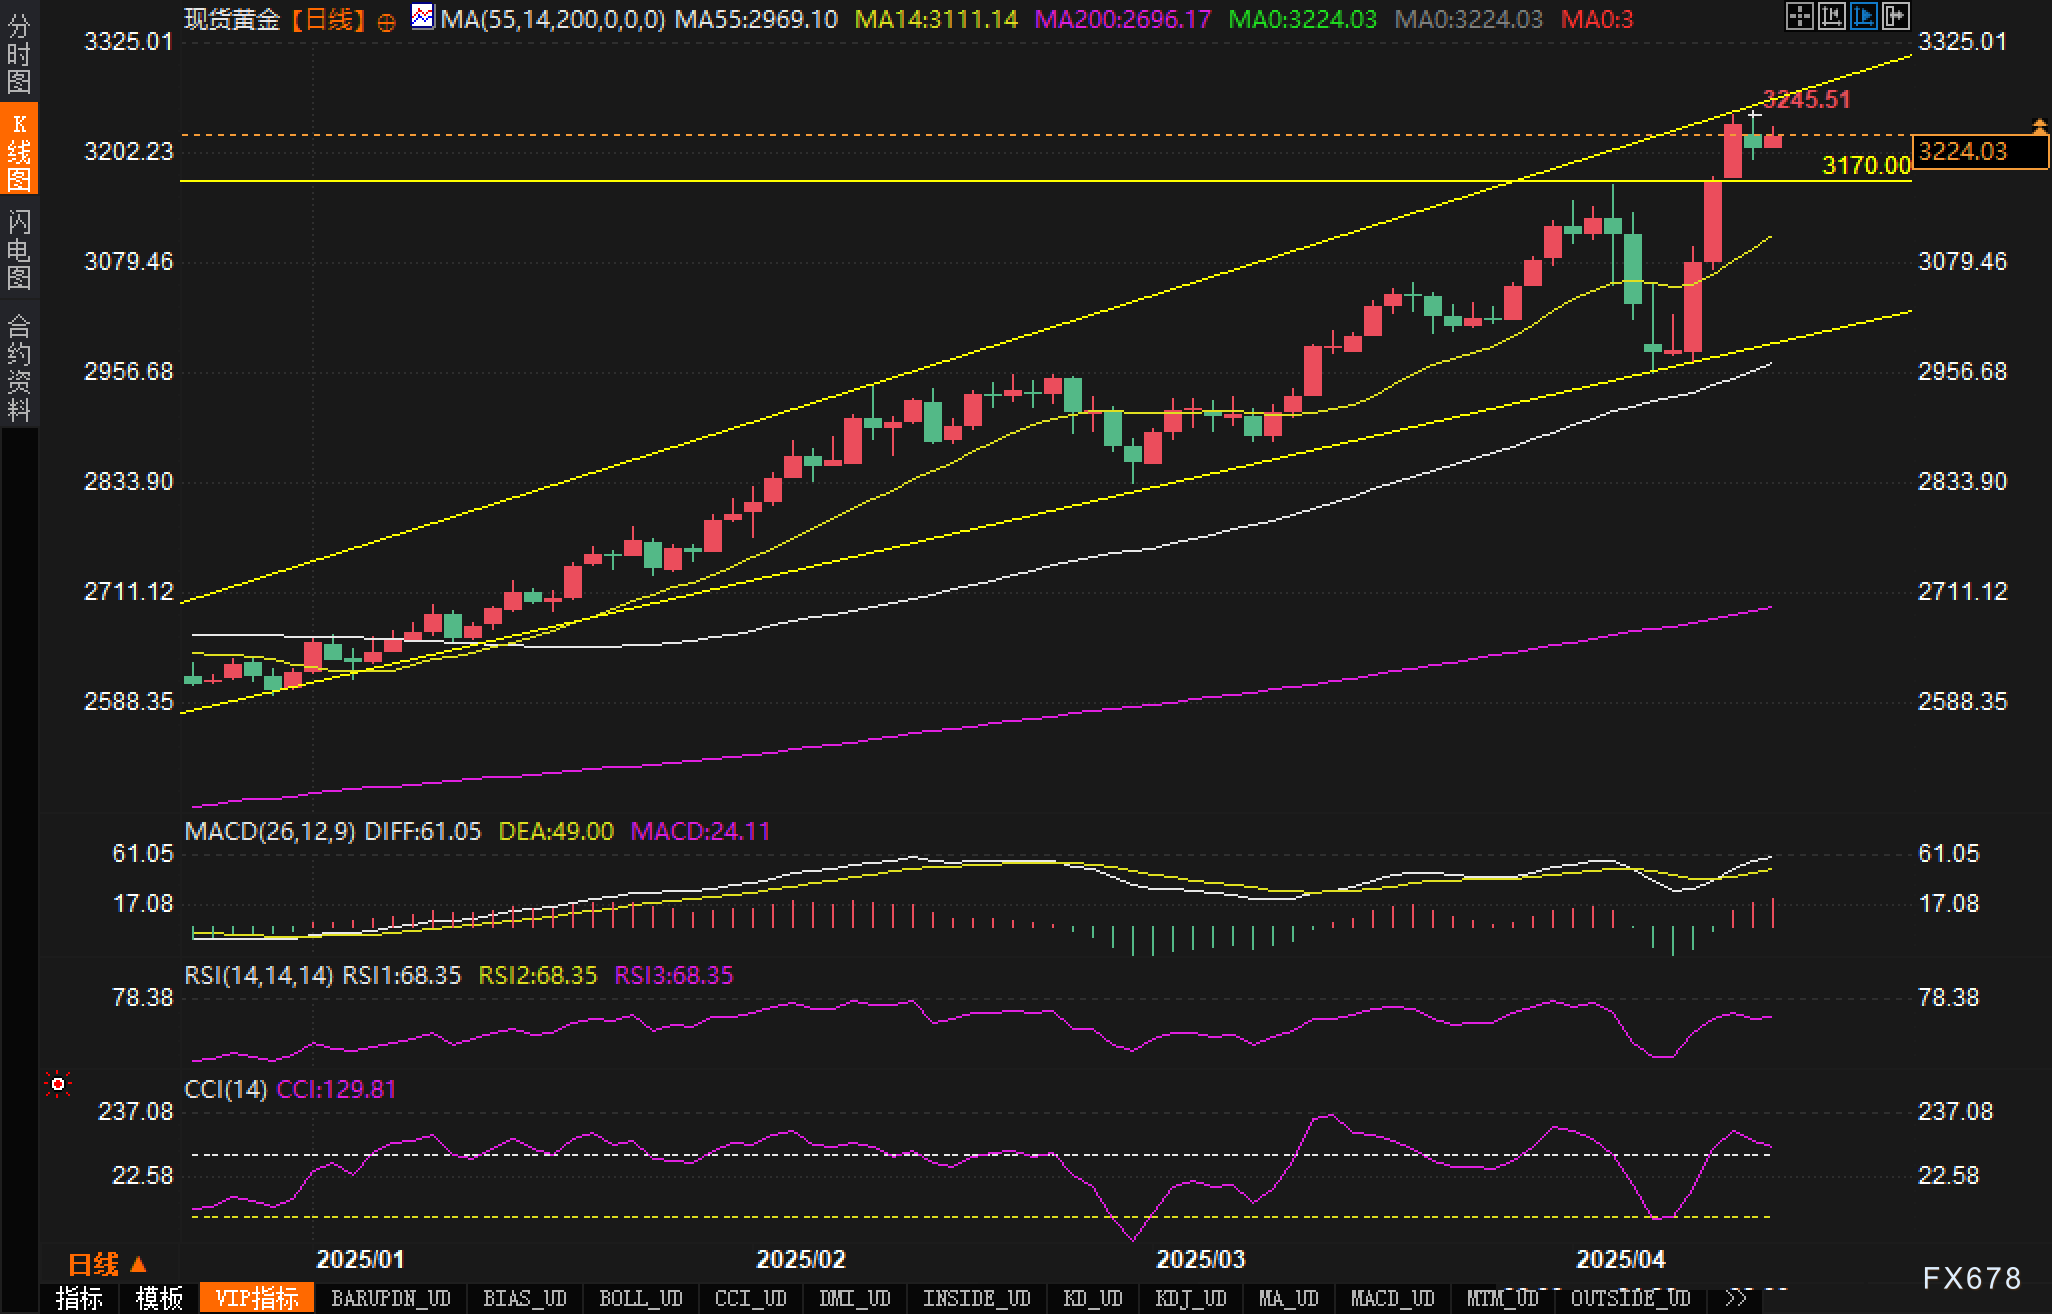This screenshot has height=1314, width=2052.
Task: Click the axis range measure icon
Action: (x=1831, y=16)
